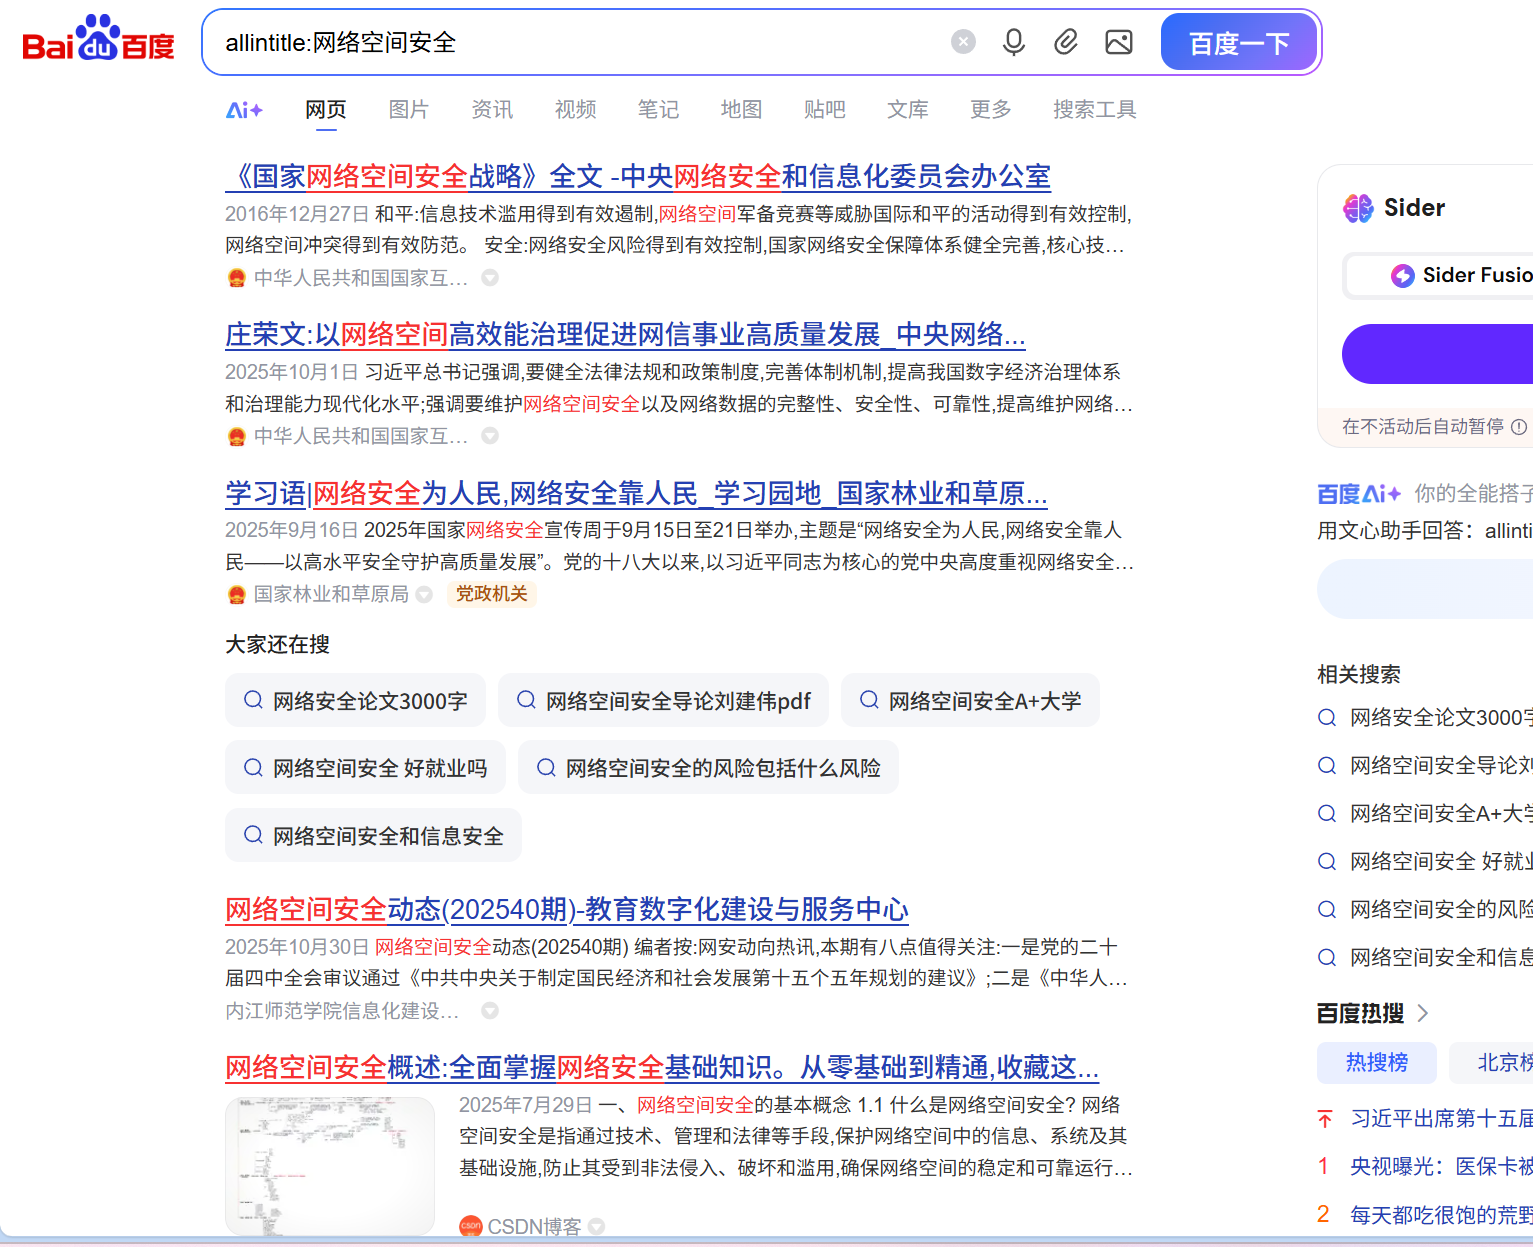Open thumbnail of 网络空间安全概述 CSDN result
This screenshot has width=1533, height=1247.
click(330, 1166)
